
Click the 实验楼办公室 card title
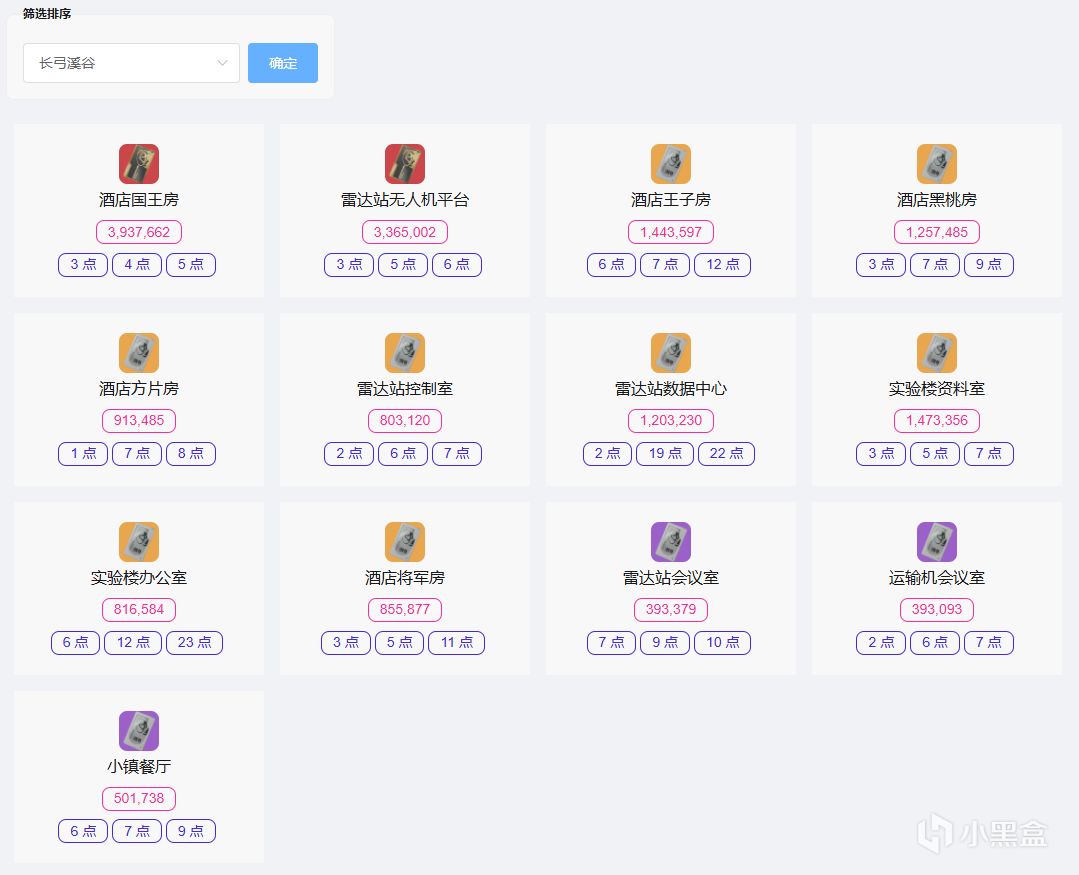[x=139, y=577]
